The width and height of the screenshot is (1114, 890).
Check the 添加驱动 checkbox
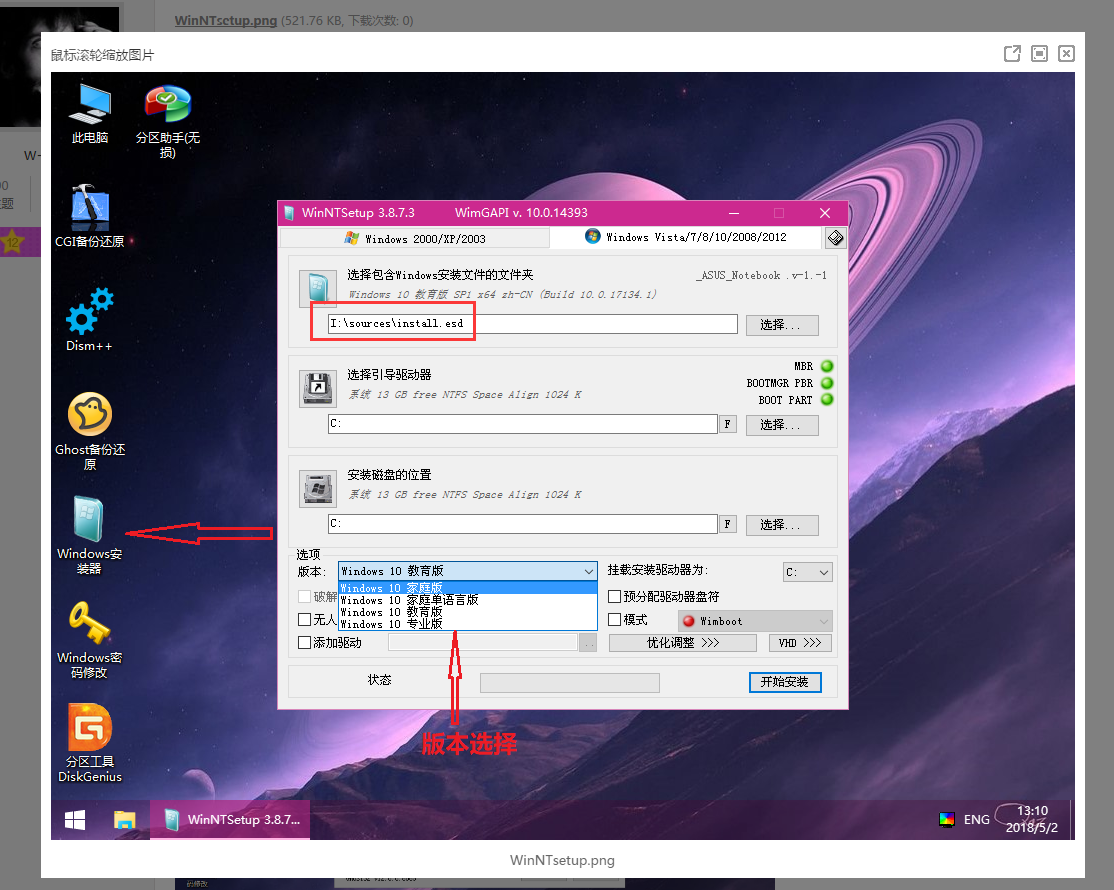305,643
